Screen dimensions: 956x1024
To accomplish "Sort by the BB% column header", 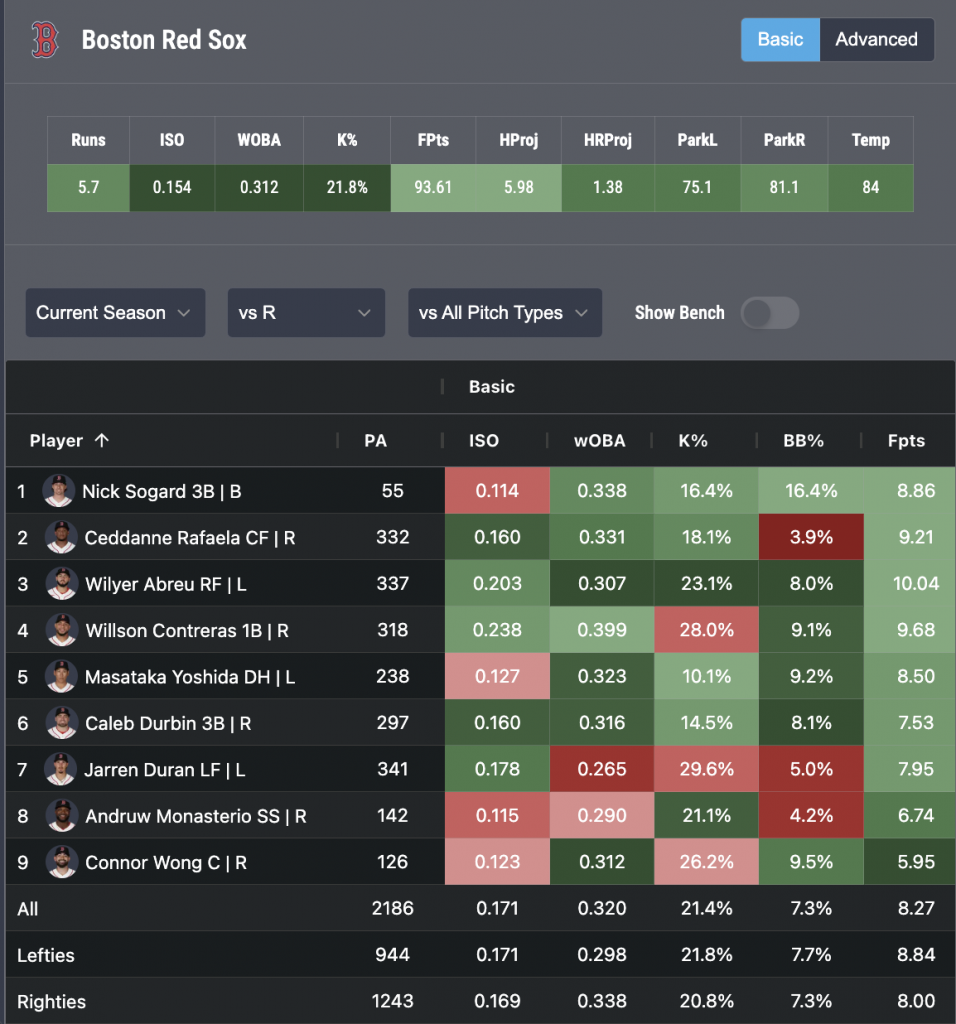I will pos(803,441).
